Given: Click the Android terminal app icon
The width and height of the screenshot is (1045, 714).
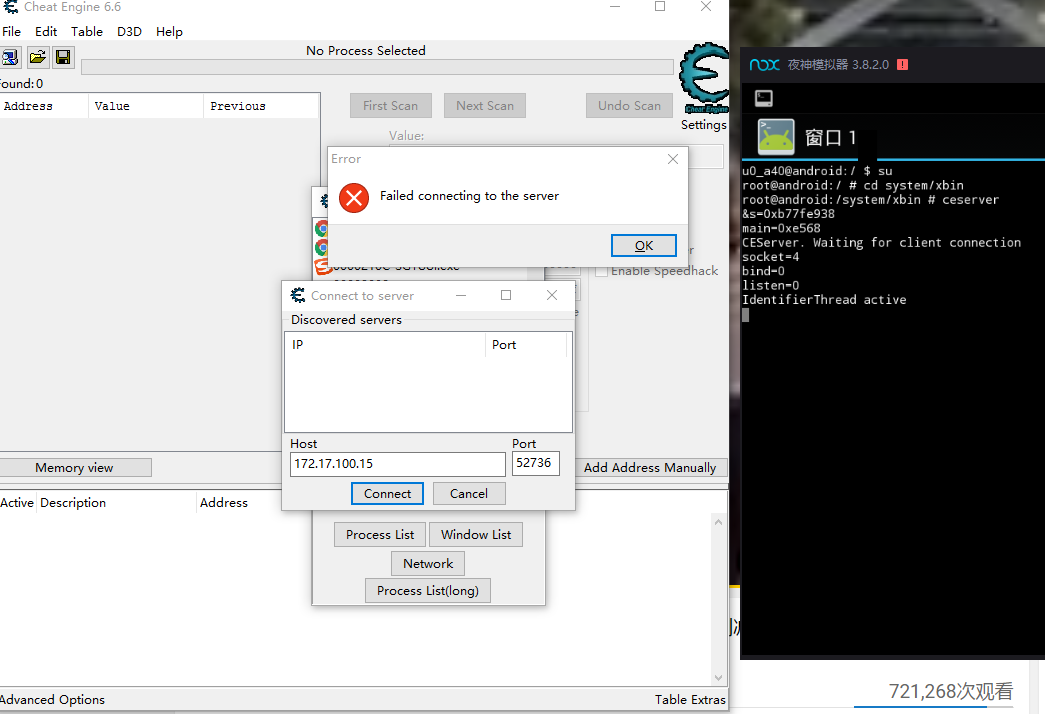Looking at the screenshot, I should tap(776, 137).
